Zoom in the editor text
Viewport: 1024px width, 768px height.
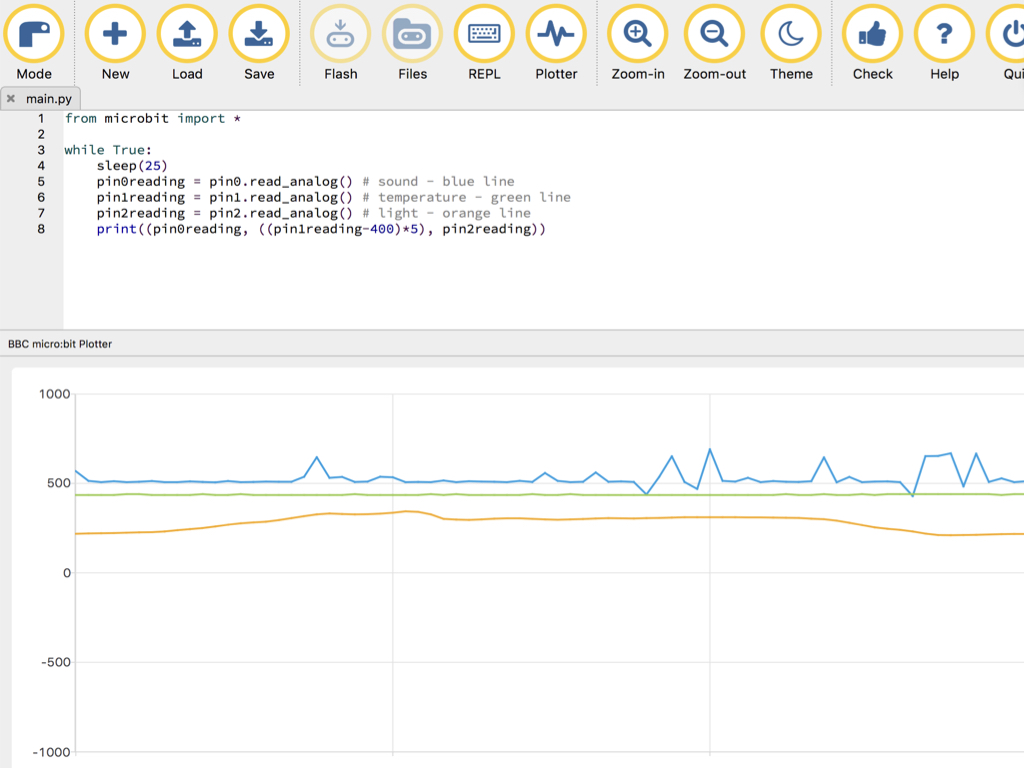click(x=637, y=43)
